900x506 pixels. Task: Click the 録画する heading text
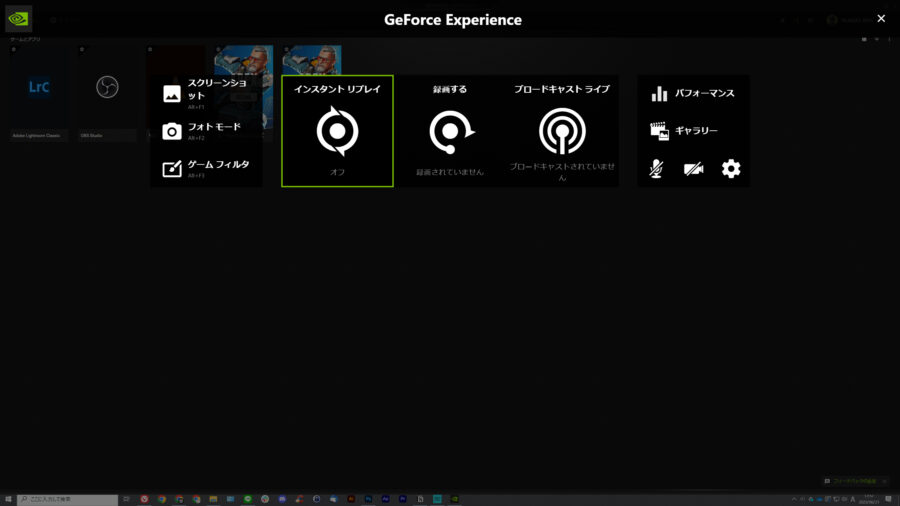click(x=450, y=89)
